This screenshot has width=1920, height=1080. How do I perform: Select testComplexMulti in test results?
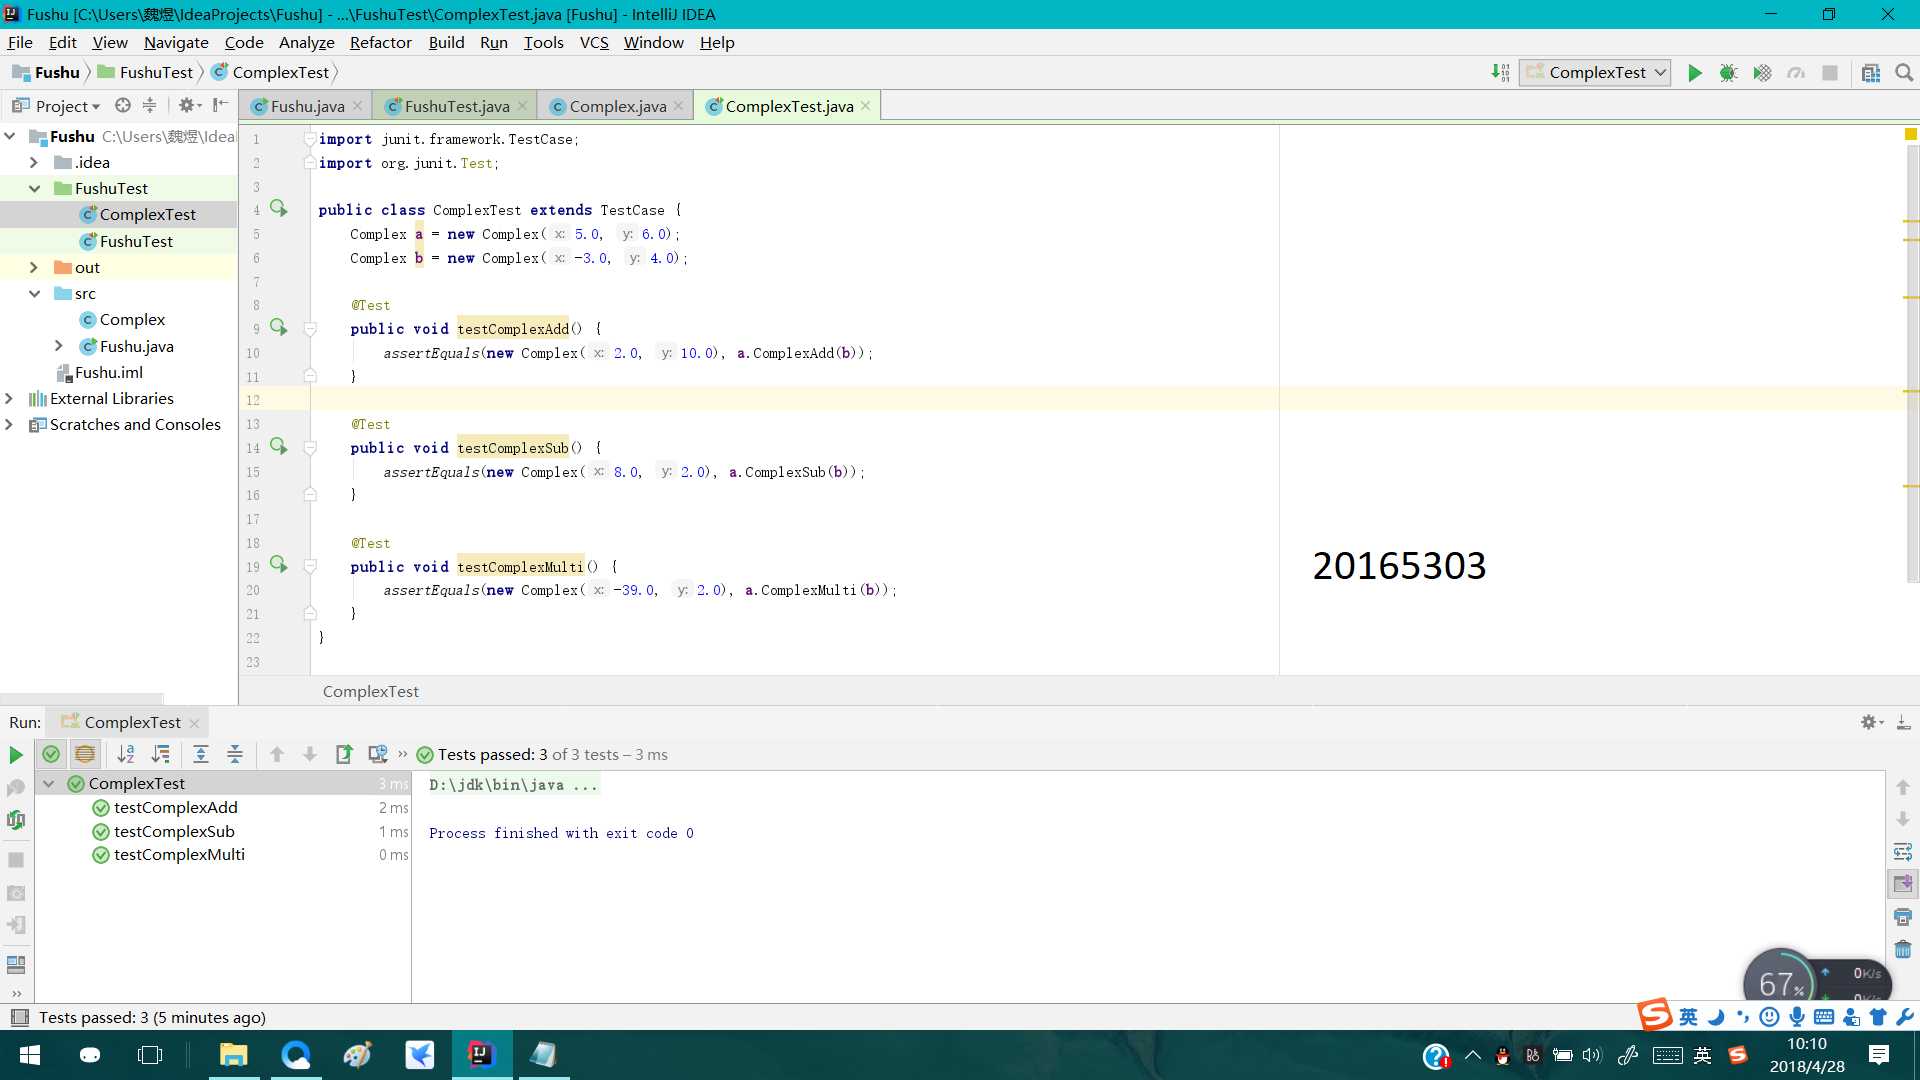tap(179, 855)
